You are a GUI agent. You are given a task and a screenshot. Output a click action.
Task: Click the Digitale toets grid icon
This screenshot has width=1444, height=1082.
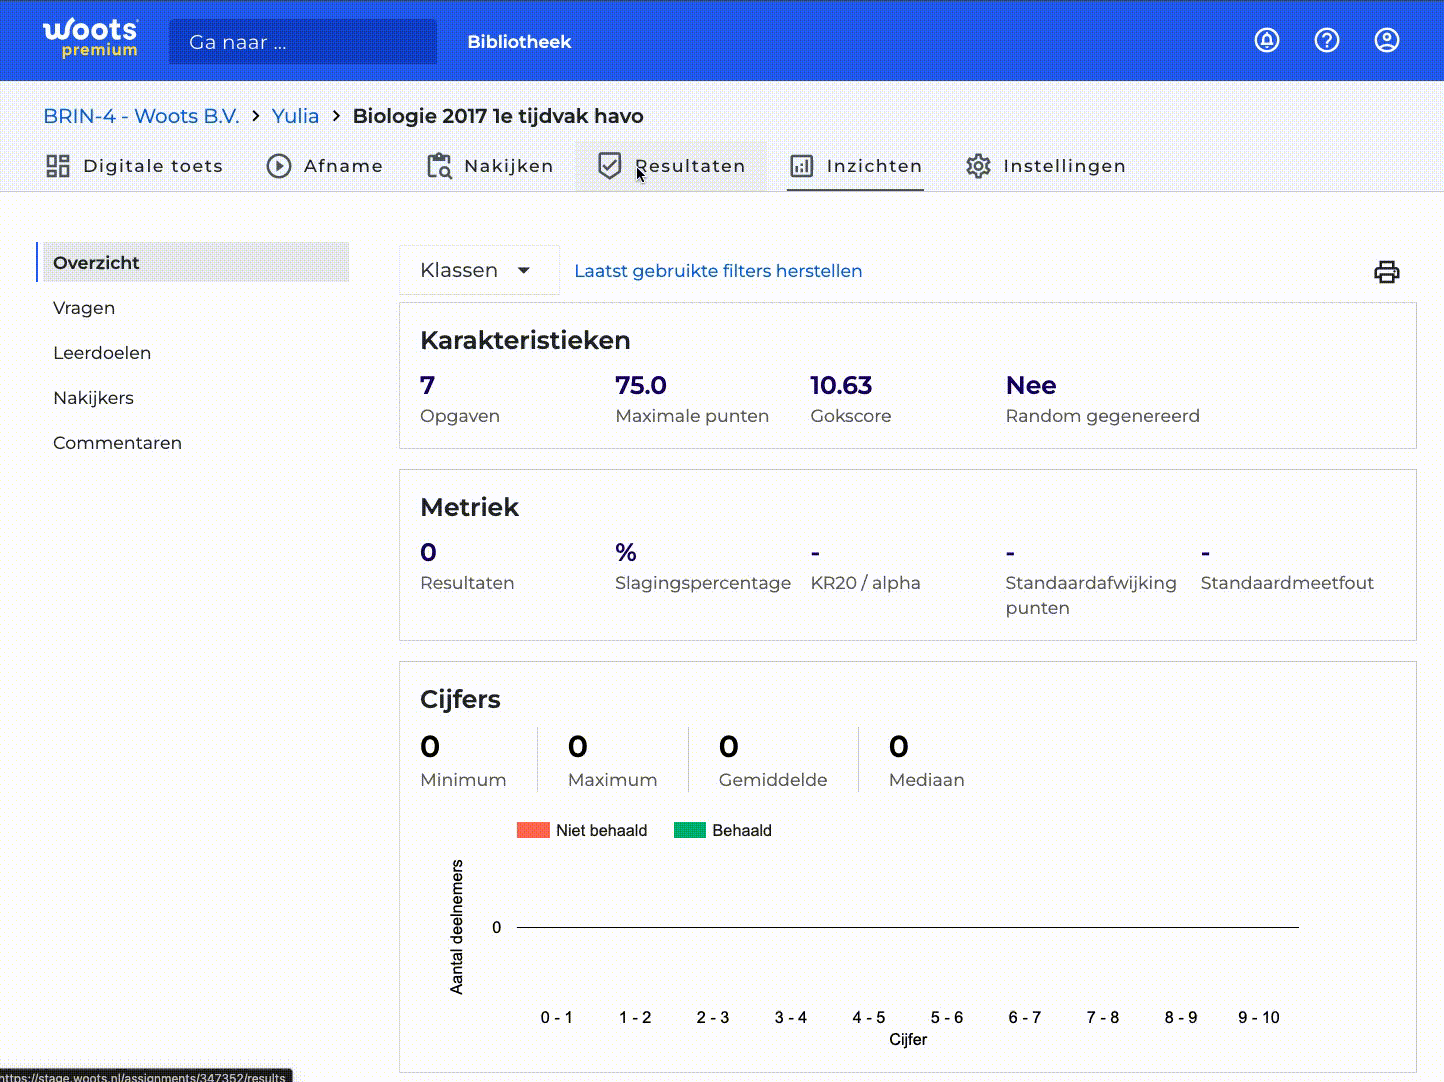point(58,166)
